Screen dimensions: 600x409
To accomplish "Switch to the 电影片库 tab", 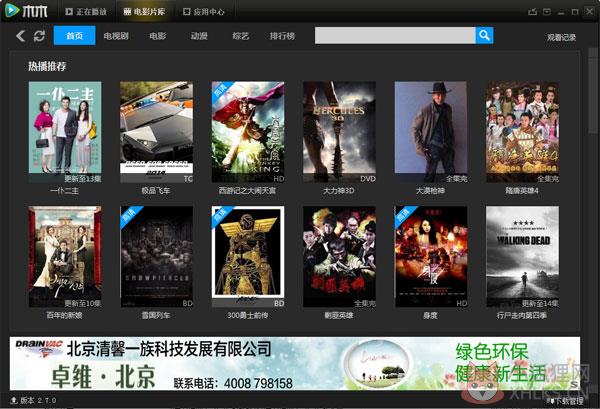I will click(x=144, y=12).
